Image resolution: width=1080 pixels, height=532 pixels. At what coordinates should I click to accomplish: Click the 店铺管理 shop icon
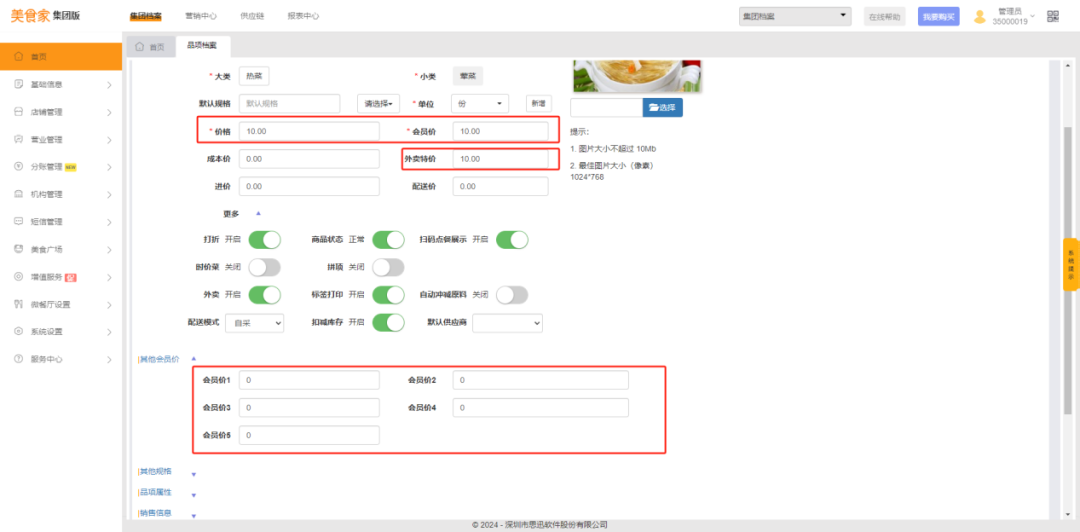pyautogui.click(x=19, y=112)
